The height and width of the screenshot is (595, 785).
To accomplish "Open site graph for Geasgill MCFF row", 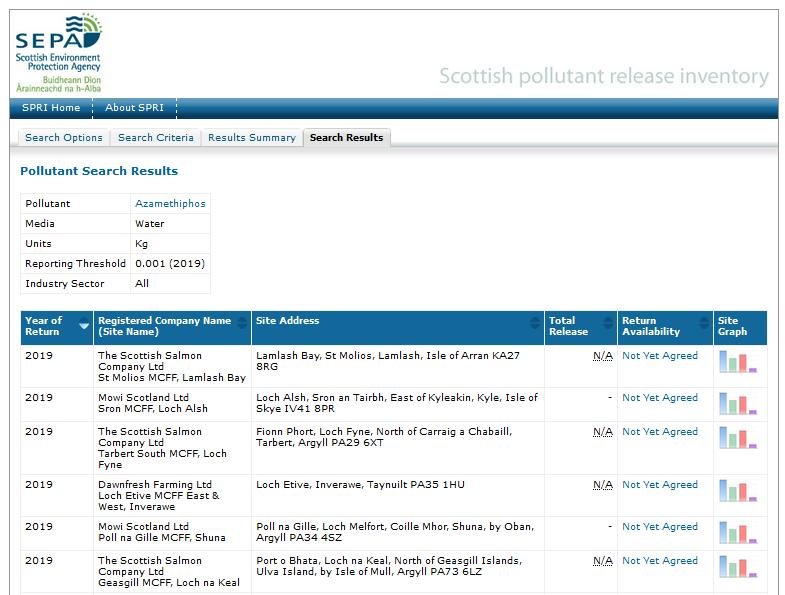I will pyautogui.click(x=738, y=566).
